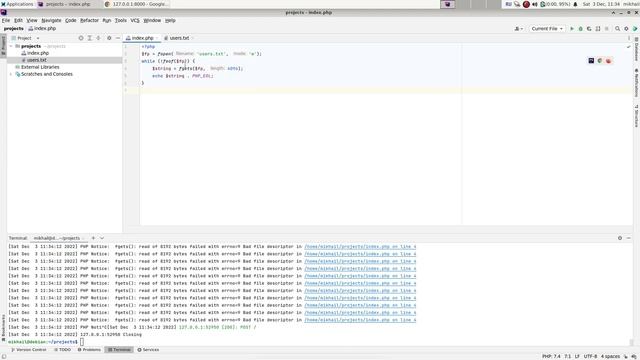Click the green arrow icon at toolbar end
The width and height of the screenshot is (640, 360).
[635, 29]
